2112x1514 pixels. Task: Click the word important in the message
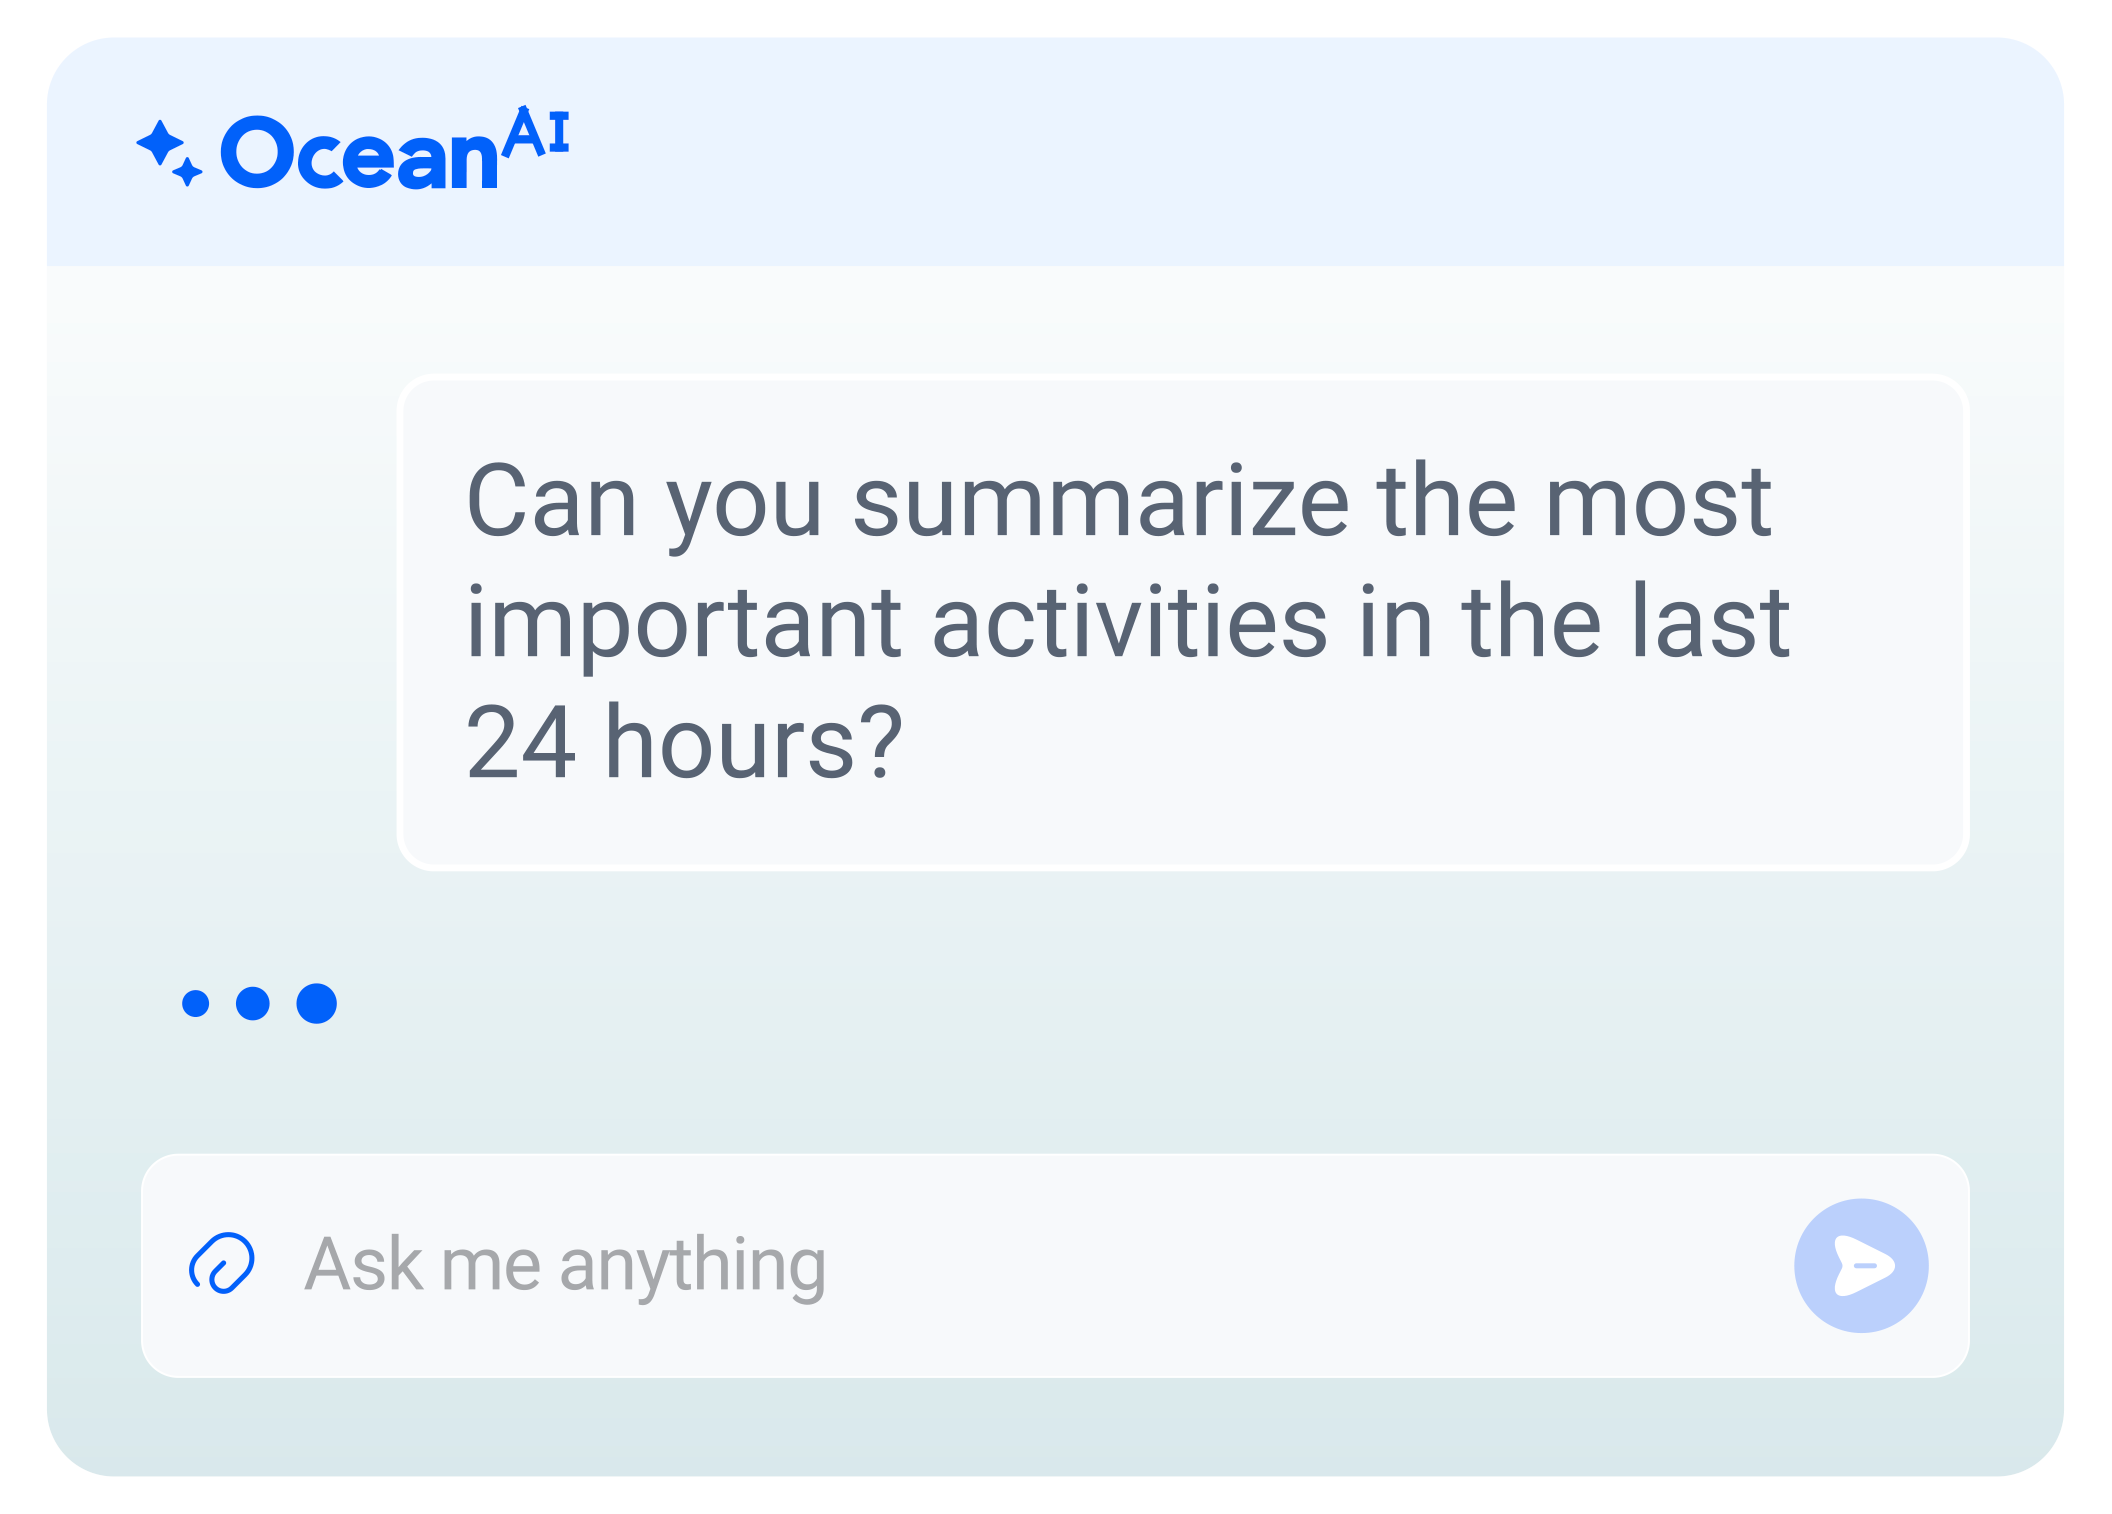point(684,624)
